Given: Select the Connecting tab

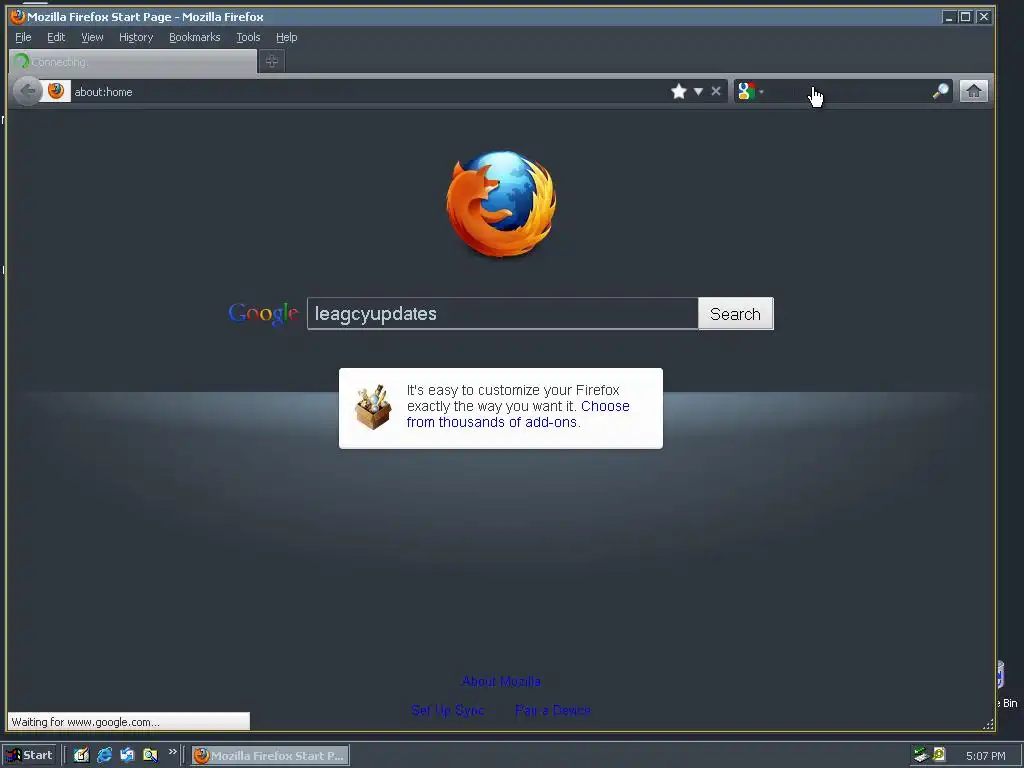Looking at the screenshot, I should click(x=133, y=61).
